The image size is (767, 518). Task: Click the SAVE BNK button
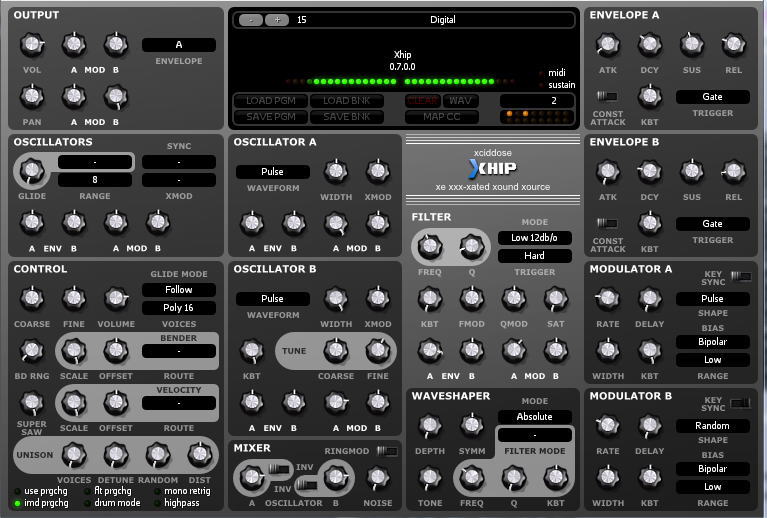click(346, 117)
